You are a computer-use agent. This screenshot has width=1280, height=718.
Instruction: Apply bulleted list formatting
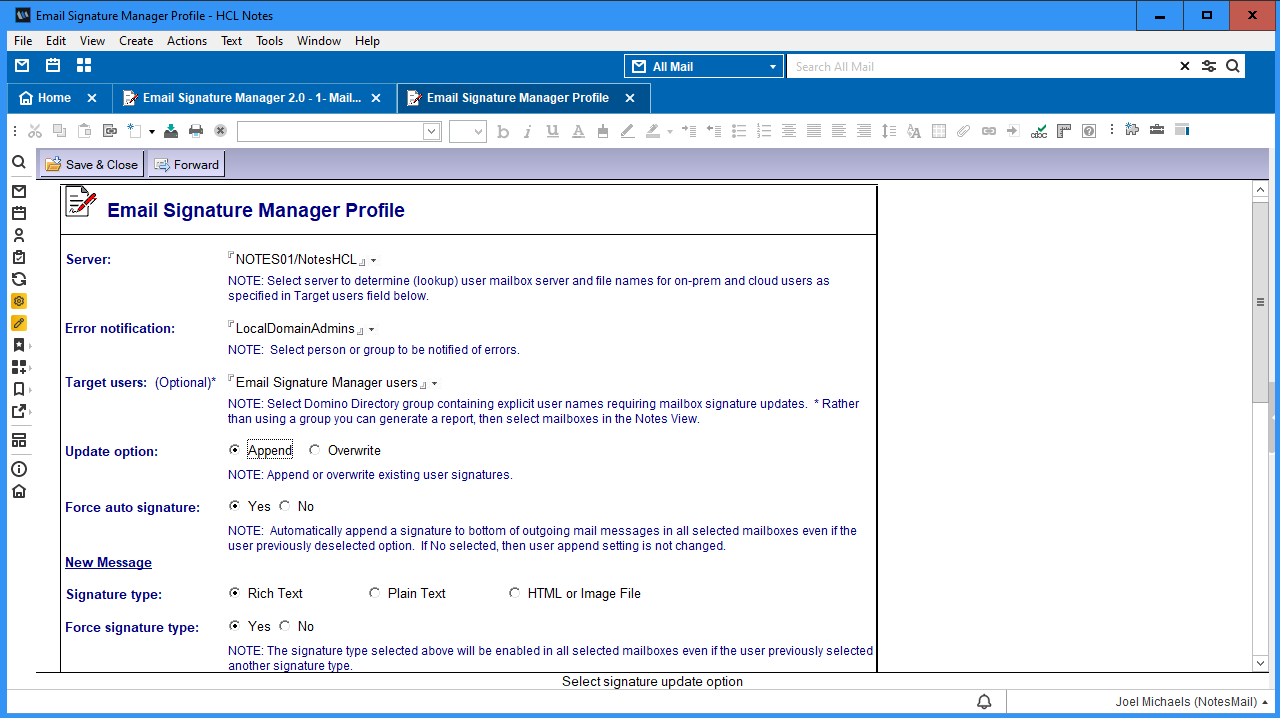tap(737, 130)
